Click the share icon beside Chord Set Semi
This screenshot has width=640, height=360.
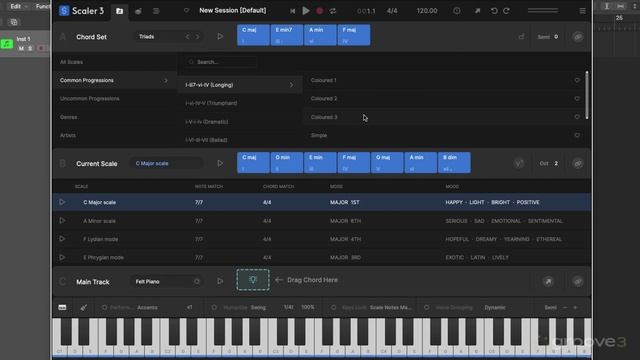coord(521,37)
